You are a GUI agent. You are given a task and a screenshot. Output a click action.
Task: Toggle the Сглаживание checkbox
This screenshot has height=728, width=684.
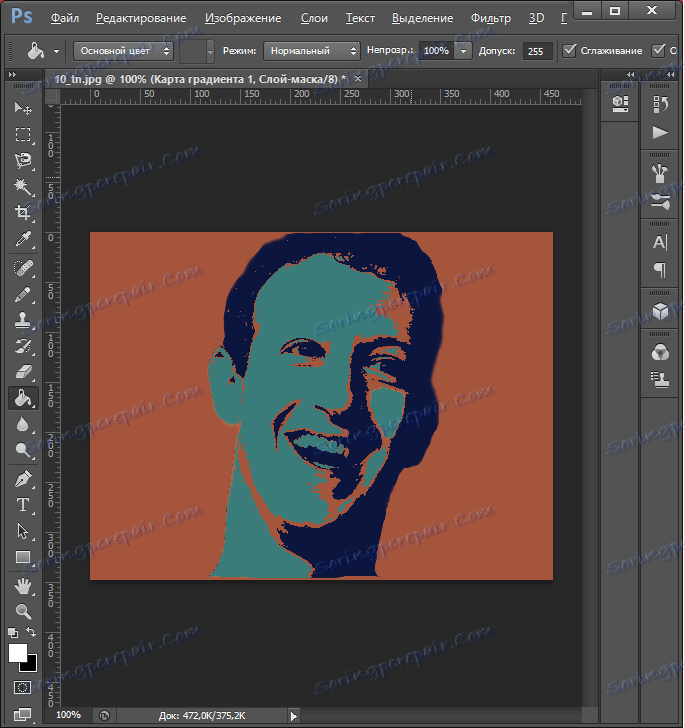click(x=570, y=50)
